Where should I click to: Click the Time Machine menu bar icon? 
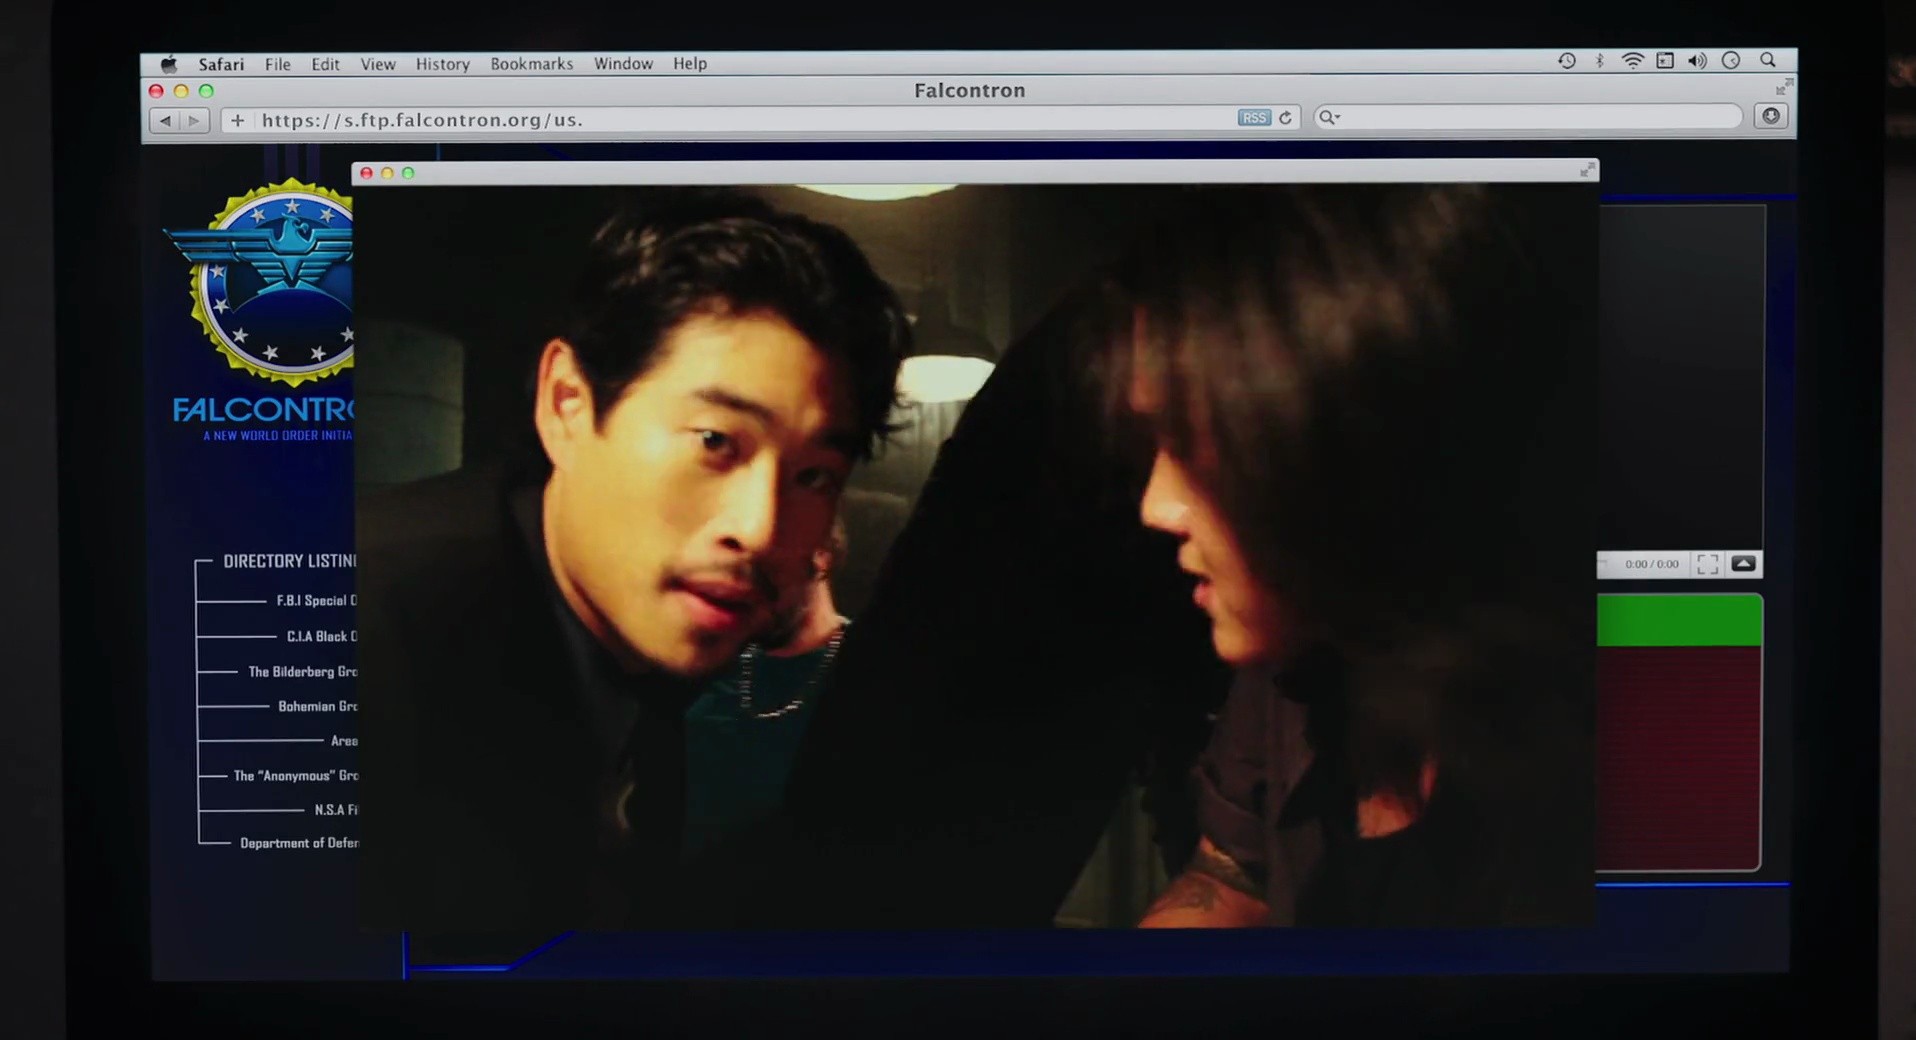click(1567, 61)
